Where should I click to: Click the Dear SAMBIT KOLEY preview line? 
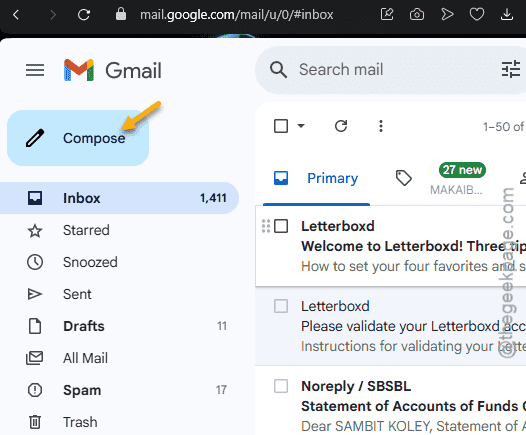click(x=413, y=426)
